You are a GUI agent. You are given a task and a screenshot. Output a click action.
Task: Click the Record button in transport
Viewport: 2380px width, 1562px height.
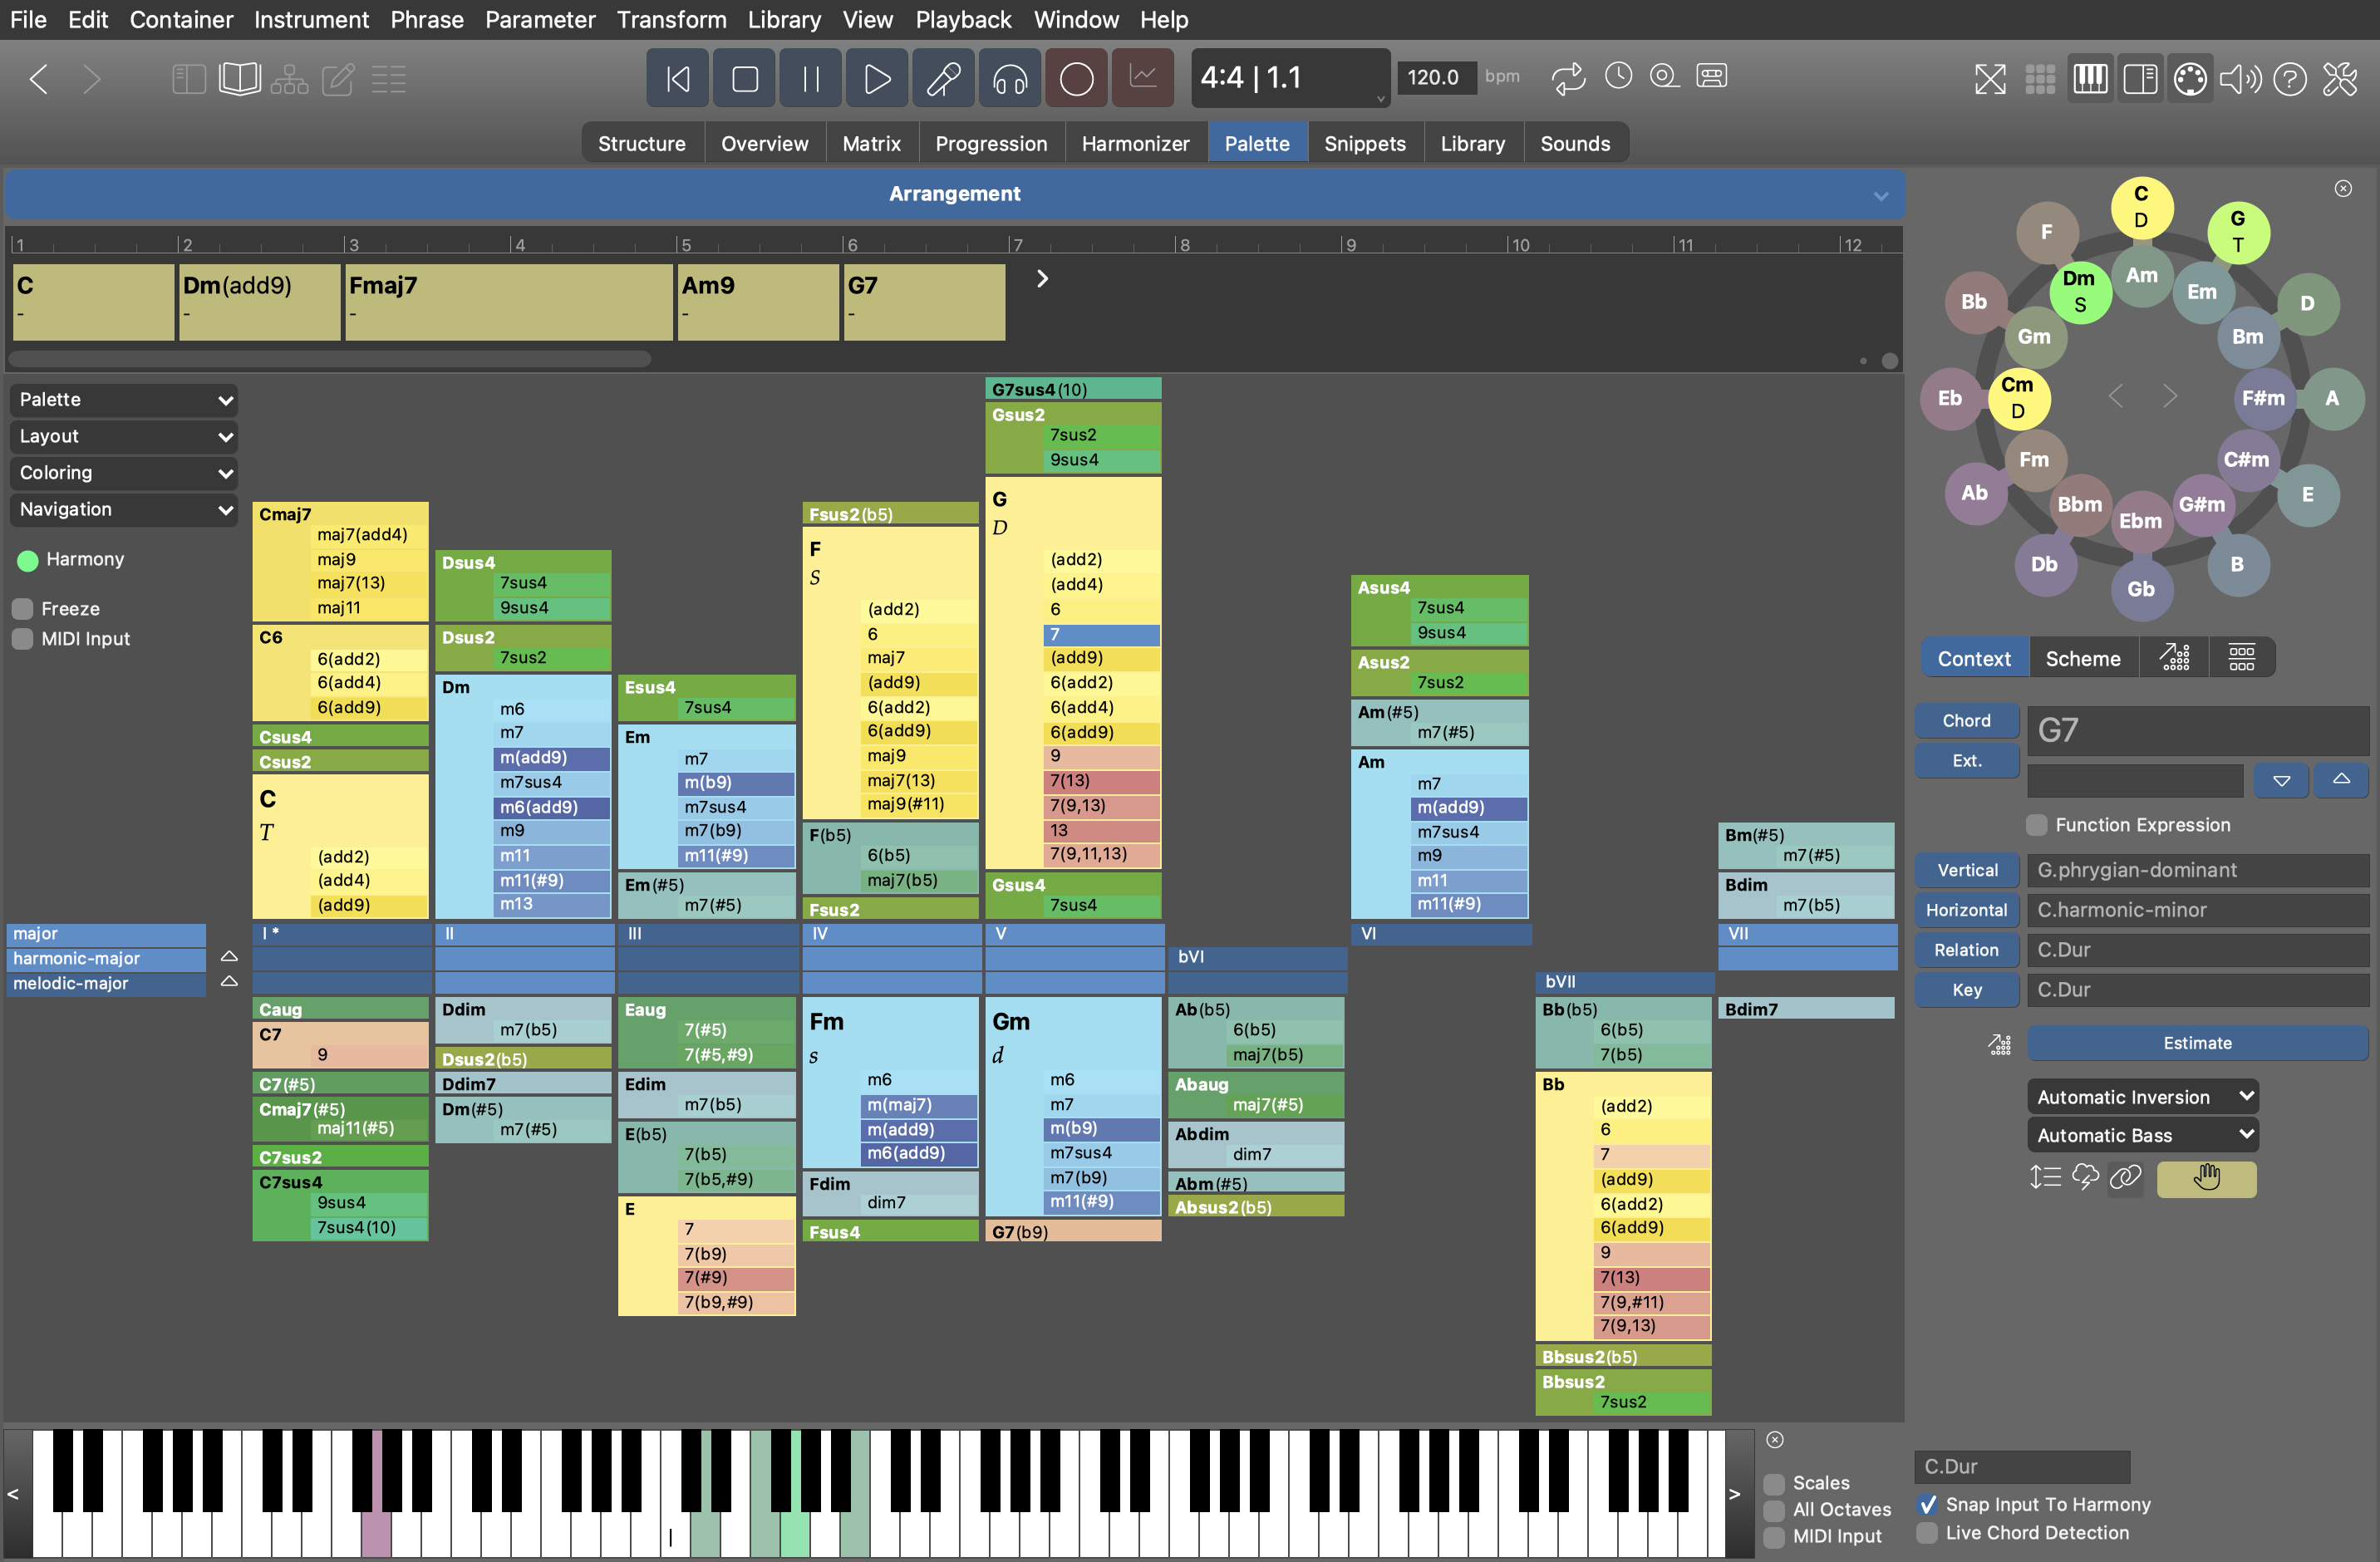coord(1076,78)
